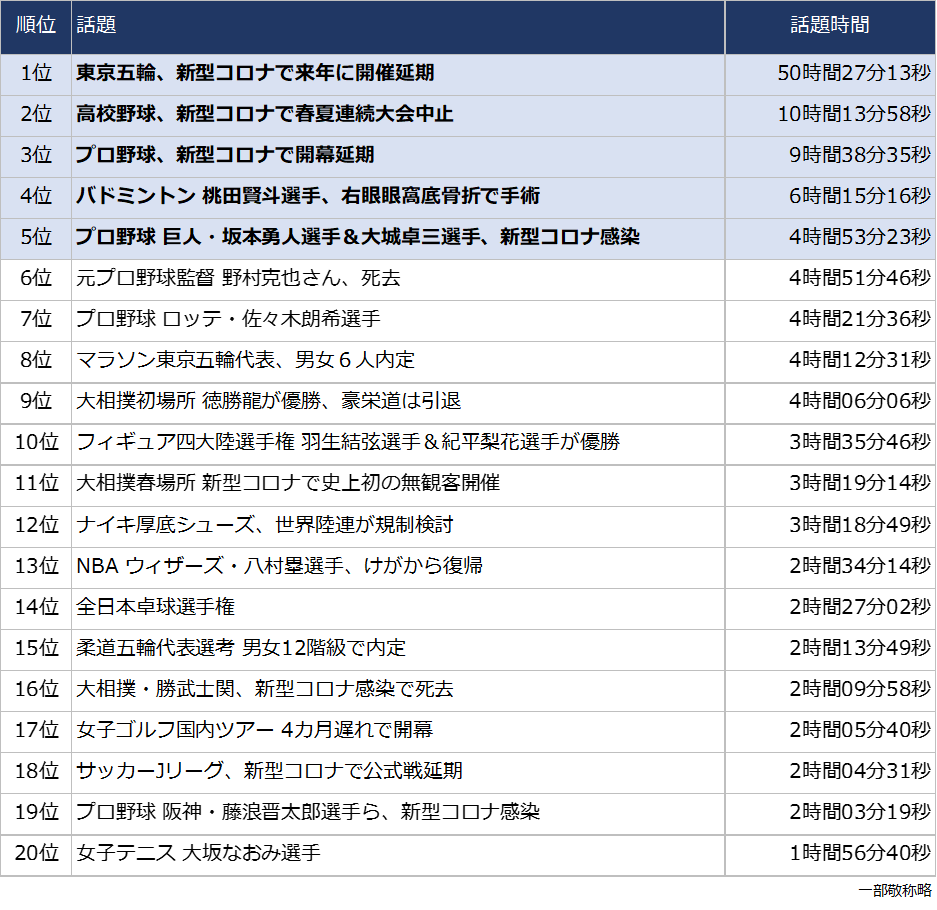This screenshot has height=910, width=937.
Task: Click the 話題時間 column header
Action: [829, 27]
